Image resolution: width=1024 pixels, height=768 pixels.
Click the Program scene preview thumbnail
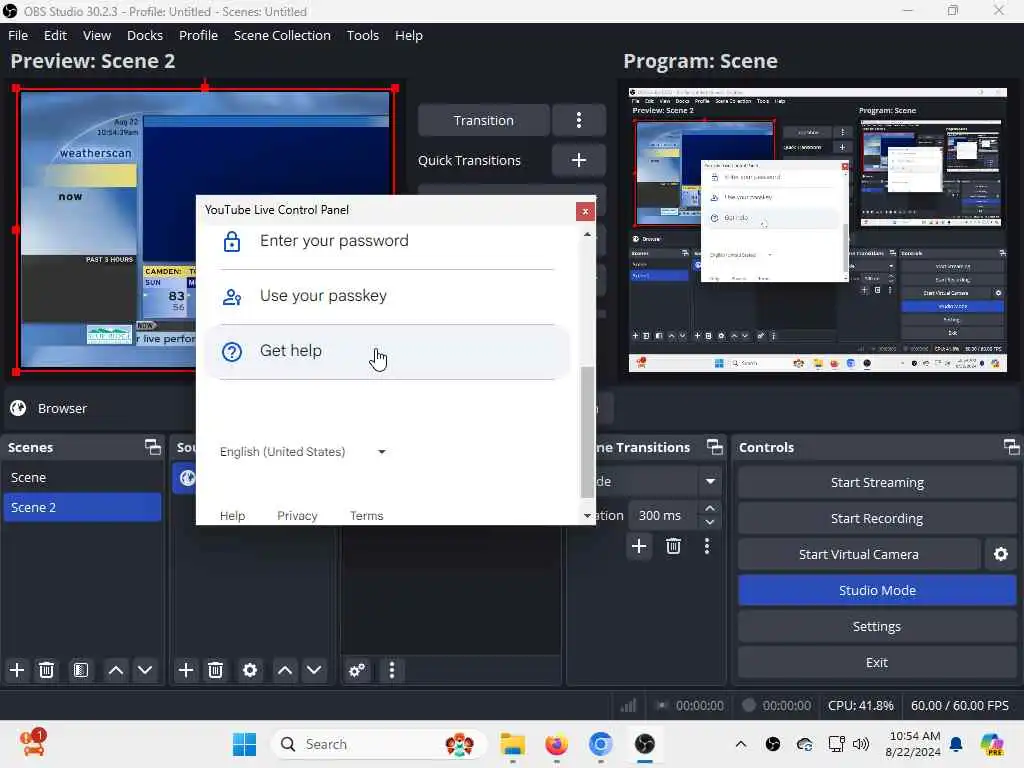818,230
